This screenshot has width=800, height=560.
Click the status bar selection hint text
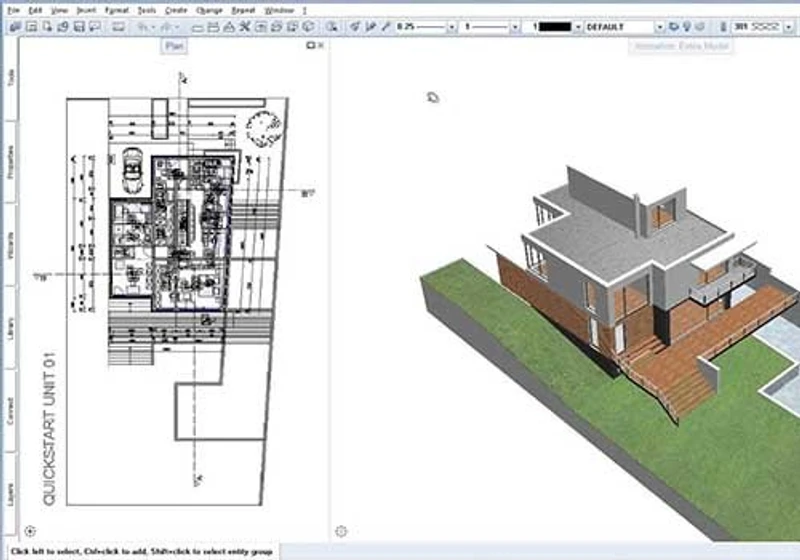click(142, 551)
